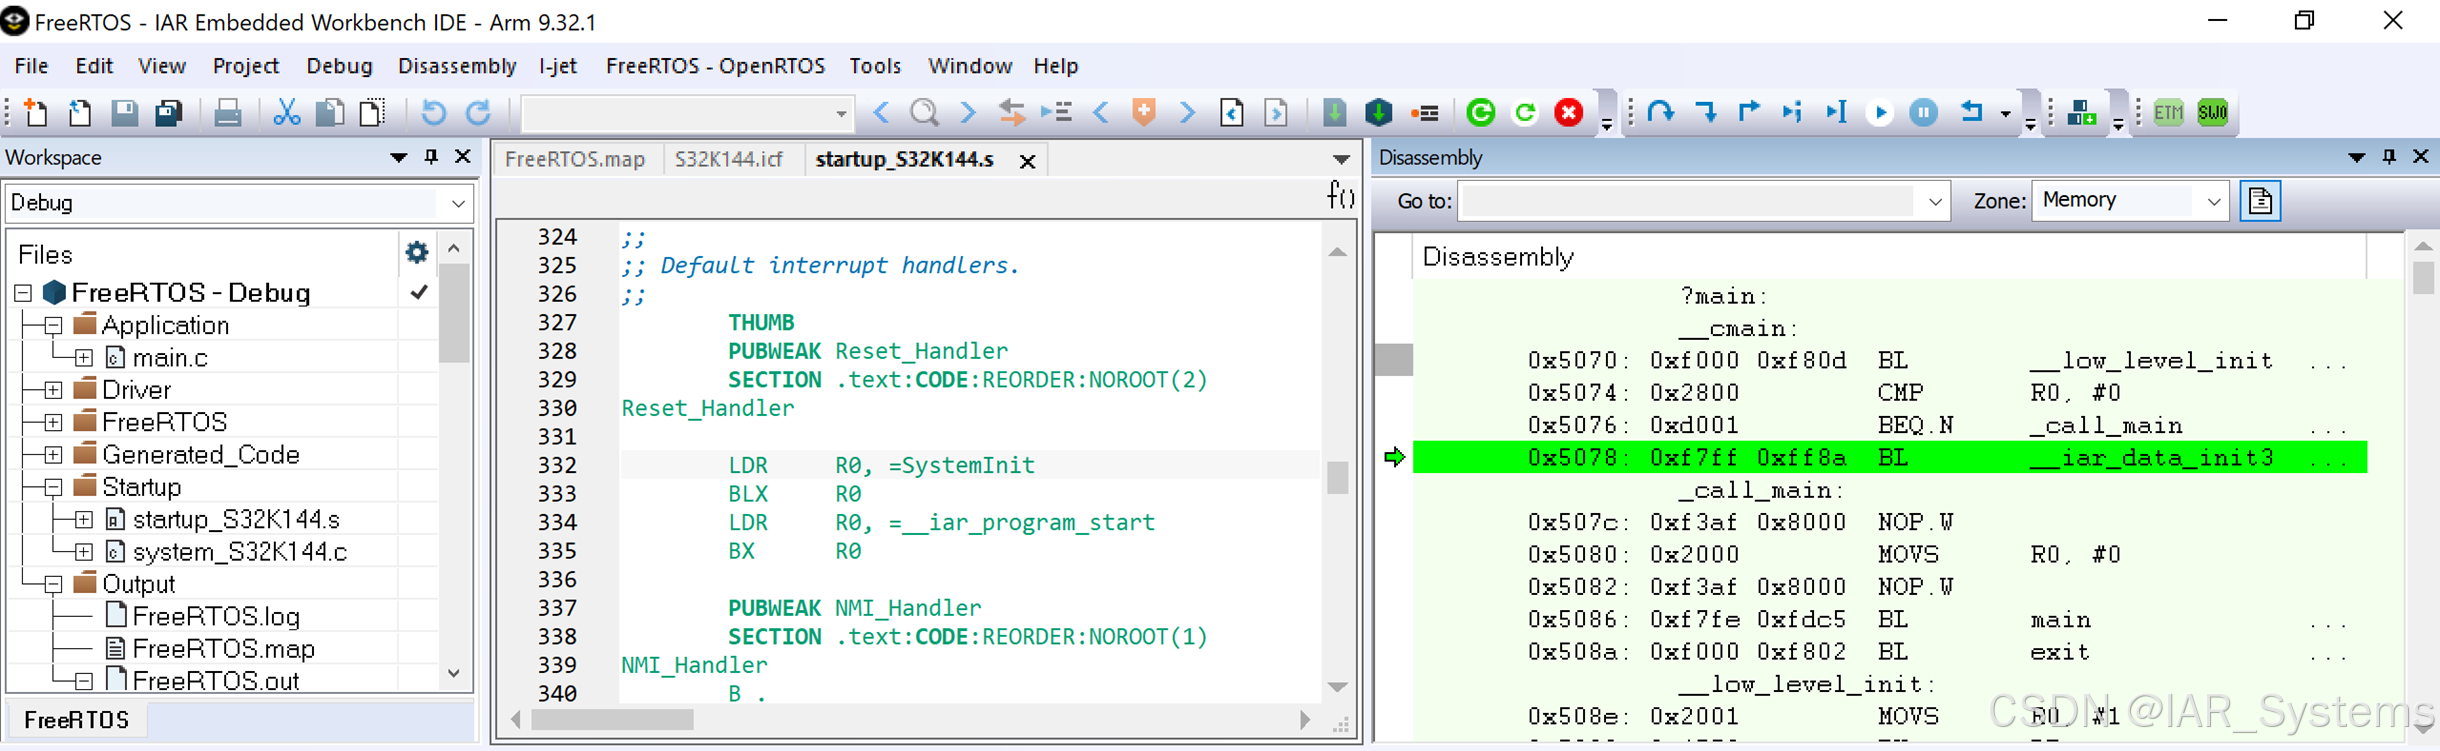Click the function list f() icon

[1340, 194]
